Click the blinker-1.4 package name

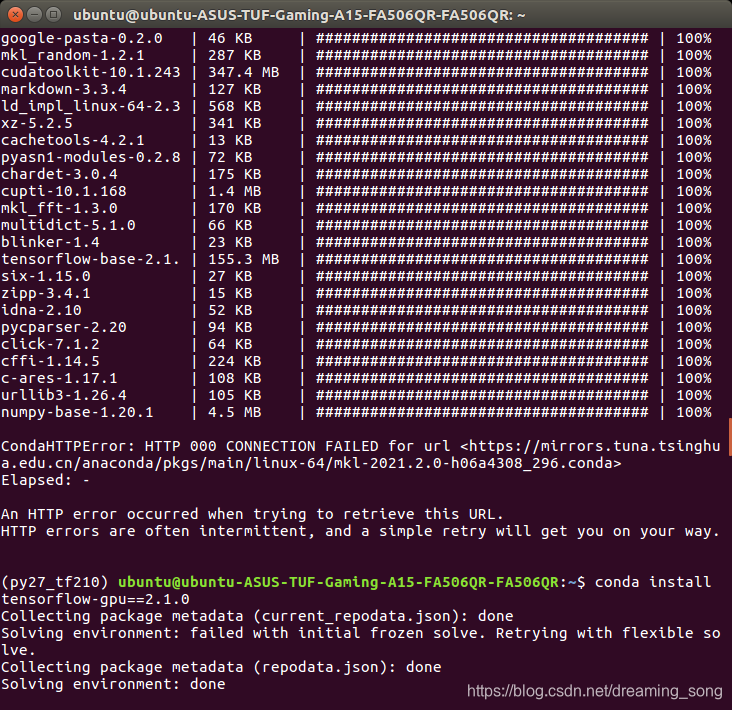point(50,242)
